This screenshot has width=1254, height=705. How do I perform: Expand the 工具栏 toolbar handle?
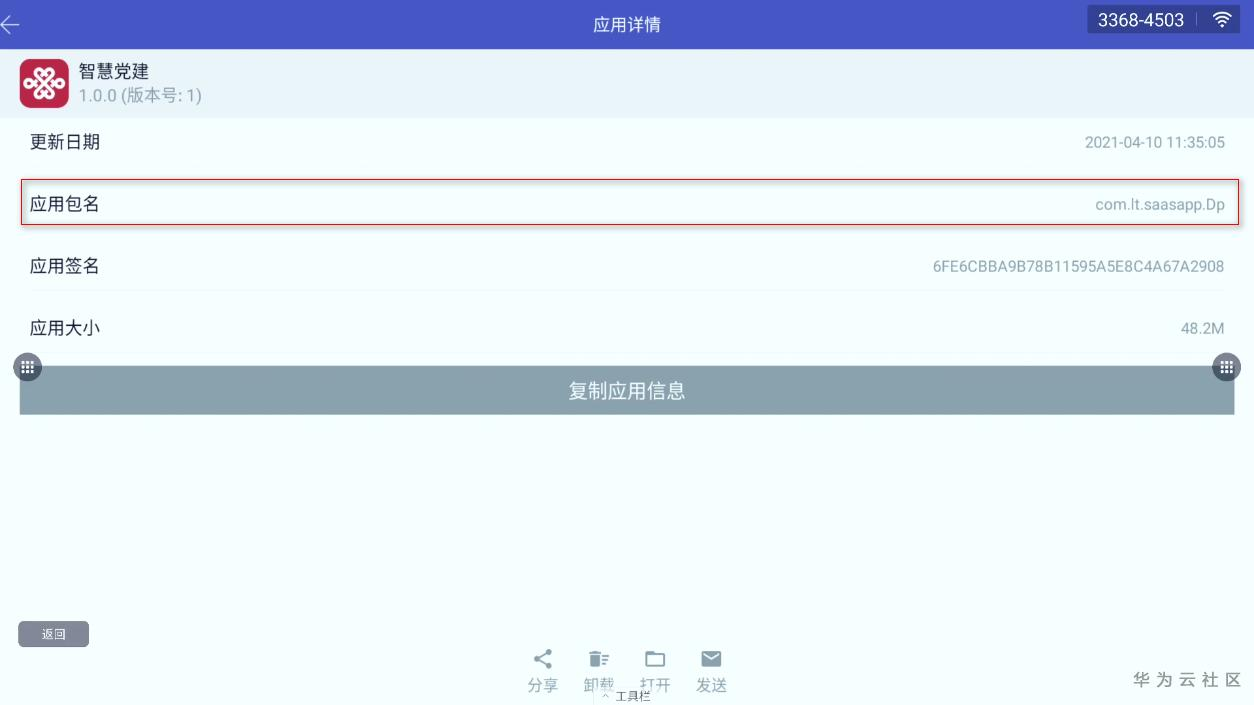(x=627, y=696)
